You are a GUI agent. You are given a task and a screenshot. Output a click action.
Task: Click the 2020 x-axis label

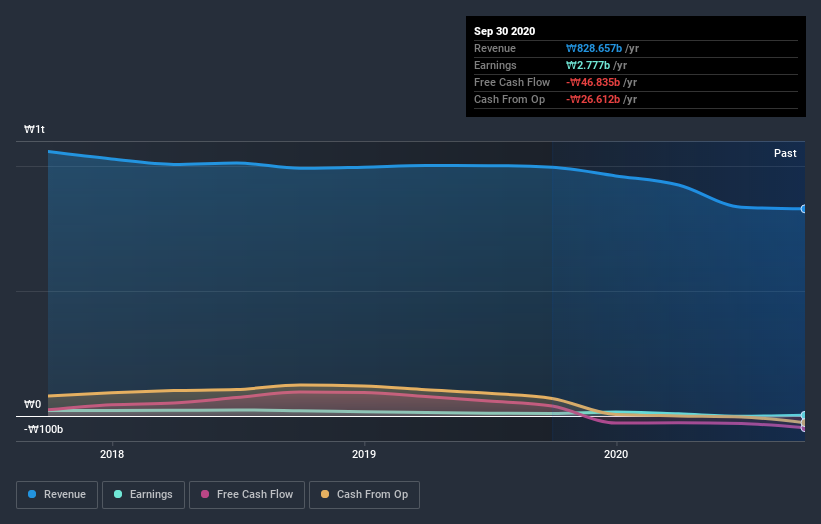[616, 454]
